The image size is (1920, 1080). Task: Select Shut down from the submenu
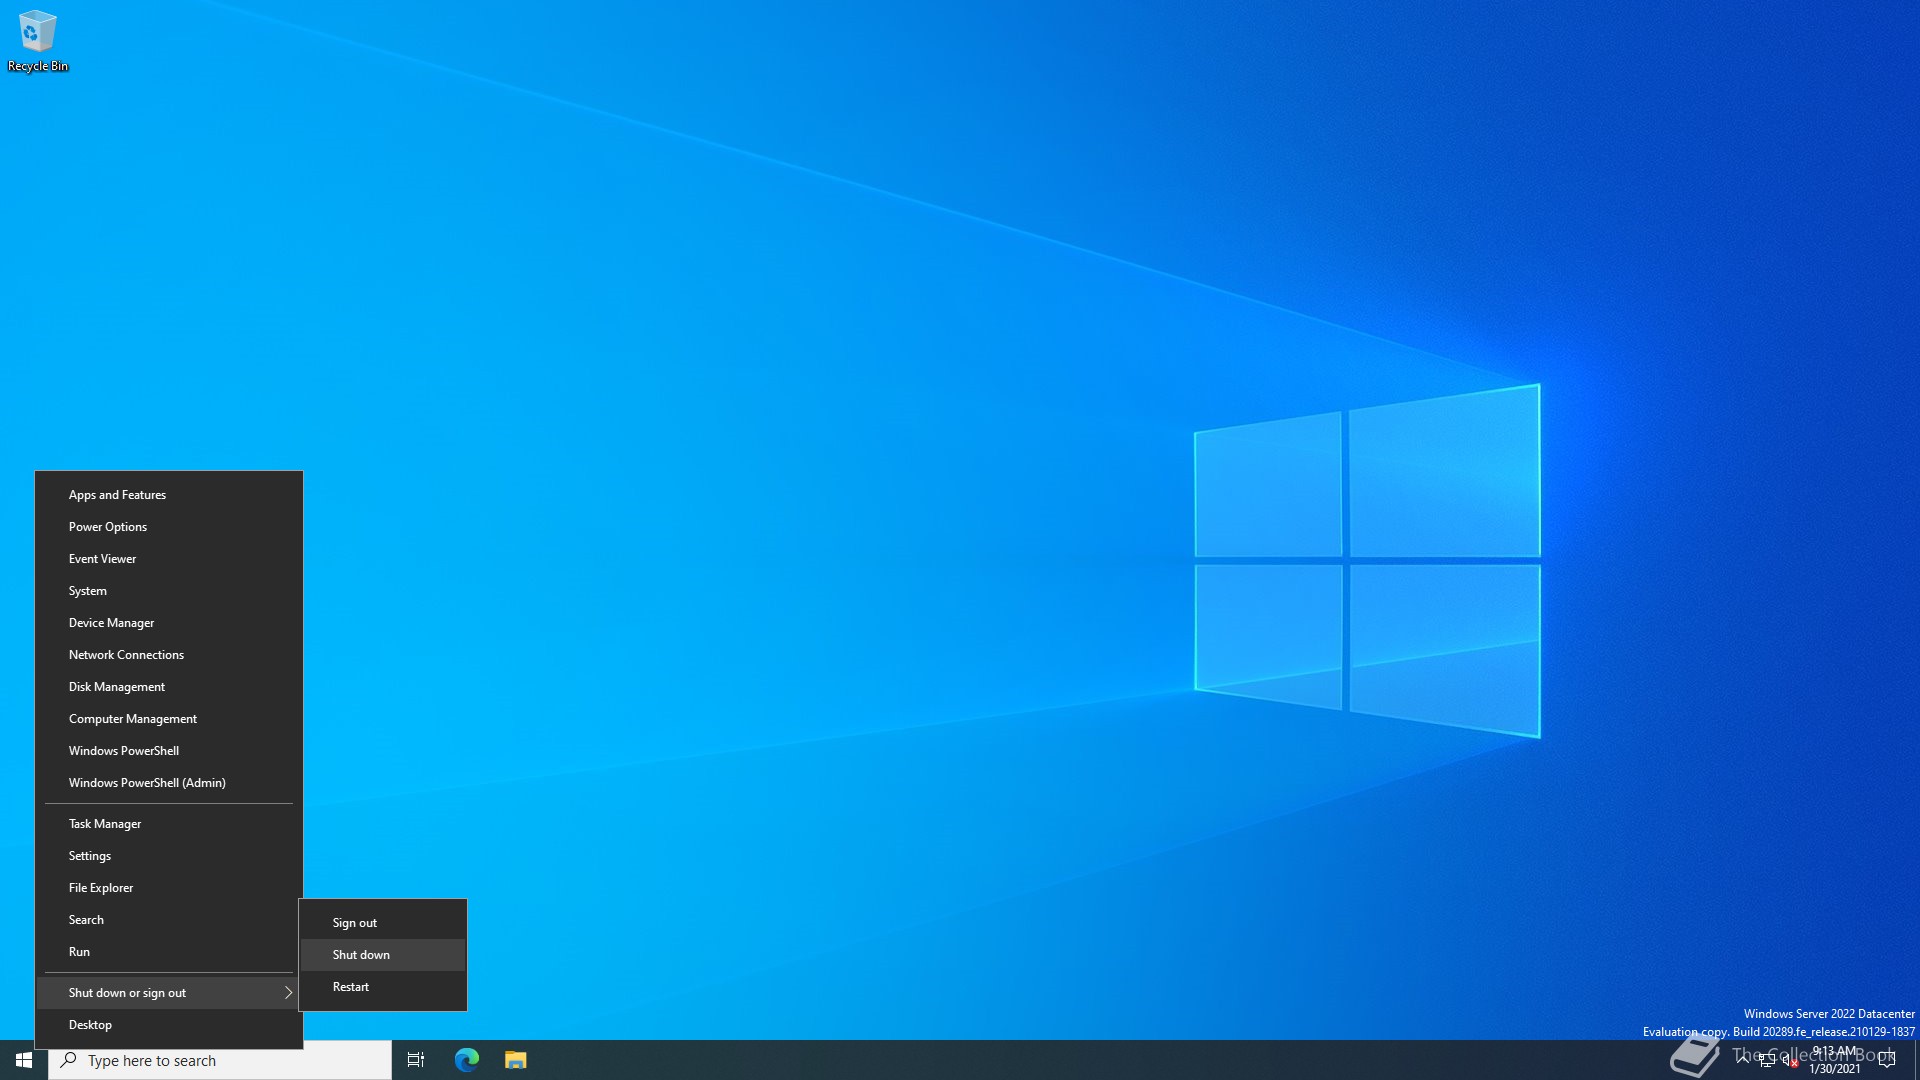pos(361,955)
